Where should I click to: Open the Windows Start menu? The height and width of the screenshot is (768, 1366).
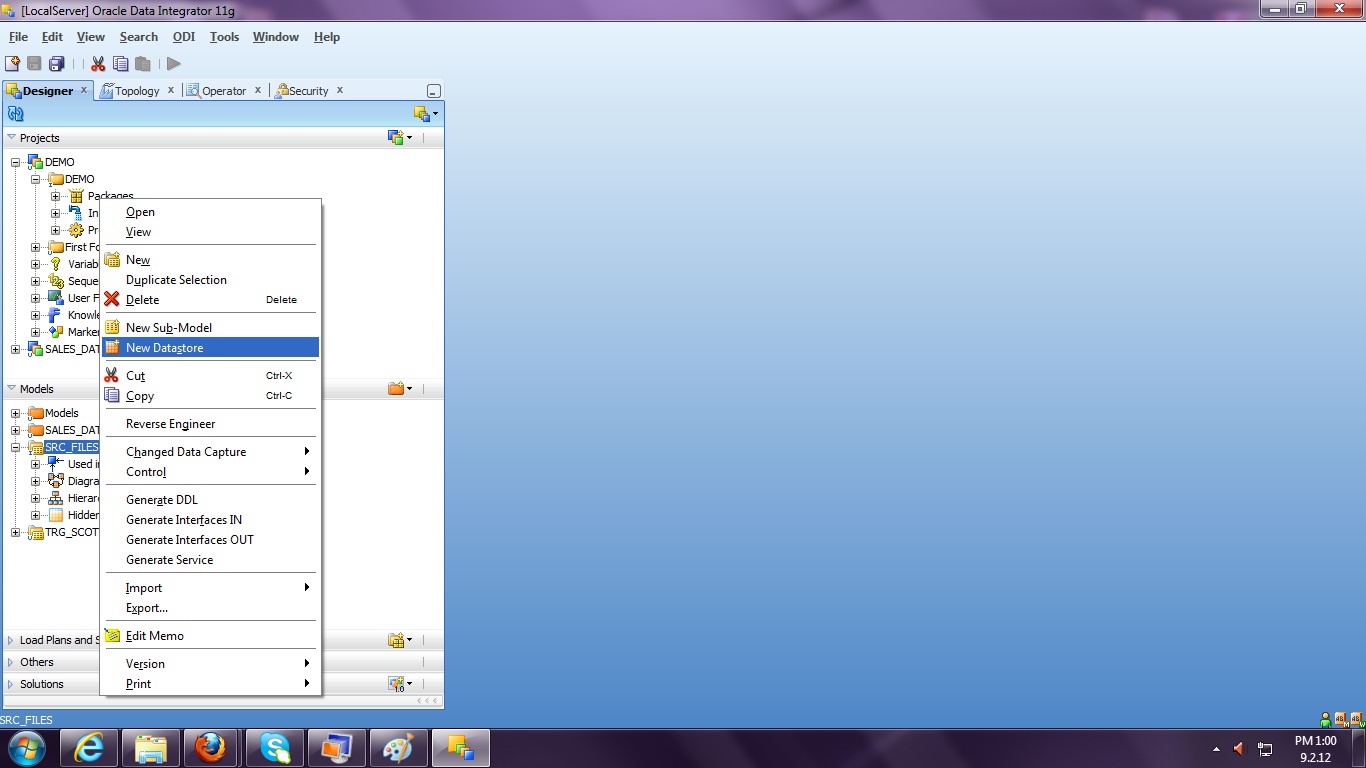[x=26, y=747]
